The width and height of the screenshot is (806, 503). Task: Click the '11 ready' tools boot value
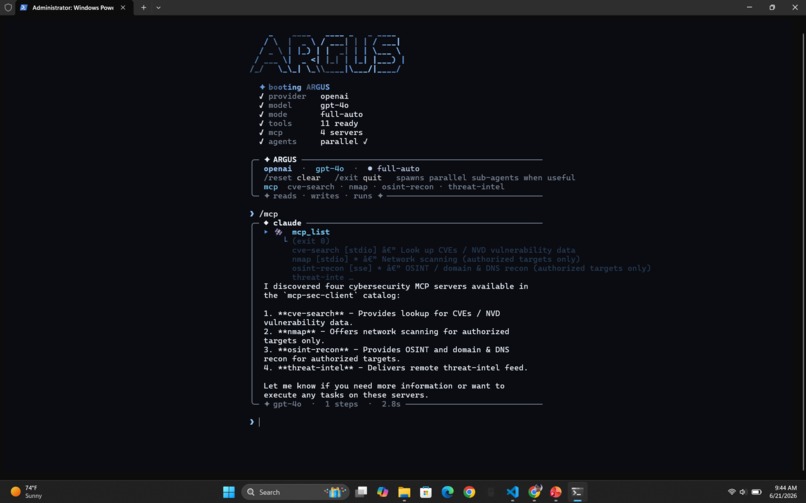[339, 123]
